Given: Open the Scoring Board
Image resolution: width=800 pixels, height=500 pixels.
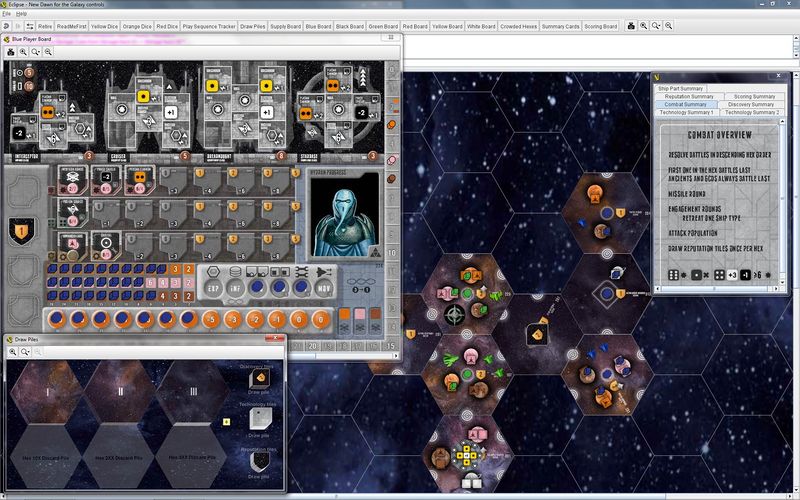Looking at the screenshot, I should 601,27.
